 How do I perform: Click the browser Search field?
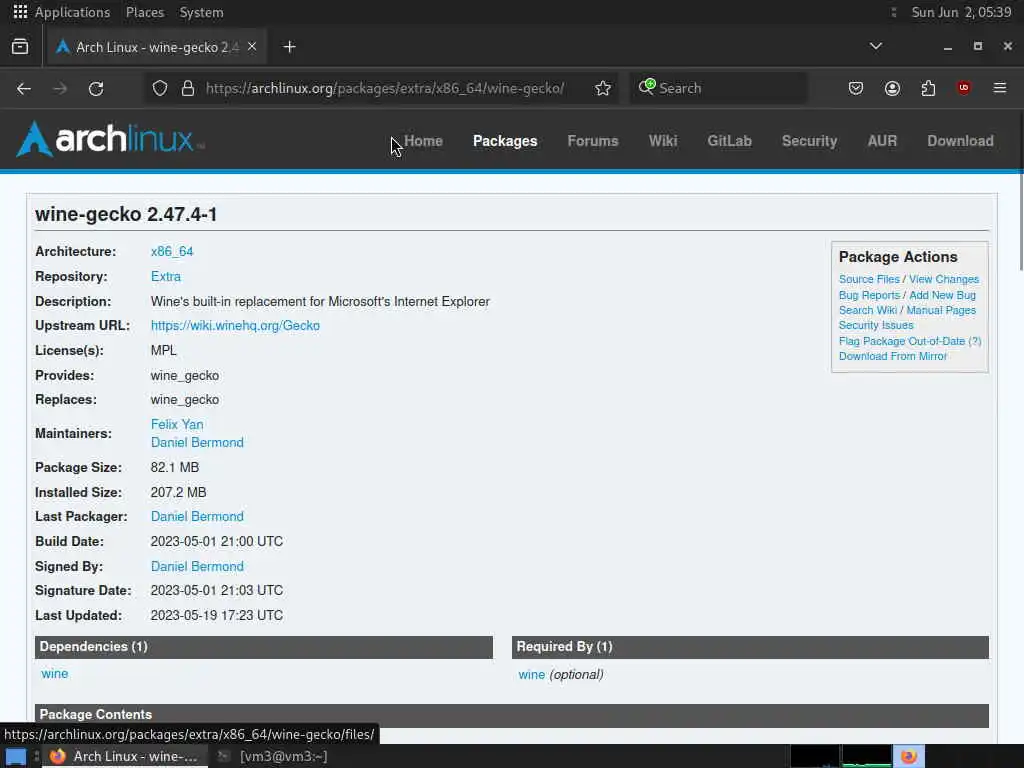718,88
